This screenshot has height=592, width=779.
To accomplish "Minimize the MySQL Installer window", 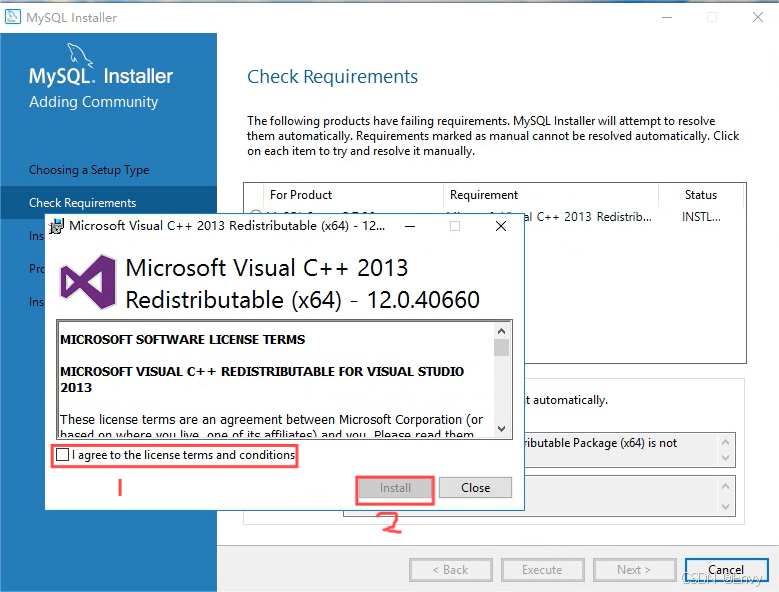I will (x=667, y=17).
